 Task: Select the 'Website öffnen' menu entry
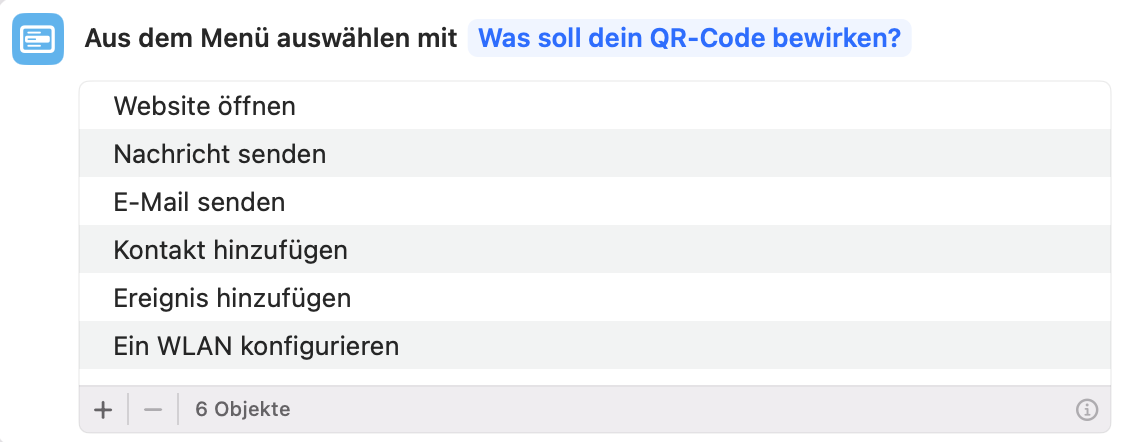pyautogui.click(x=594, y=106)
